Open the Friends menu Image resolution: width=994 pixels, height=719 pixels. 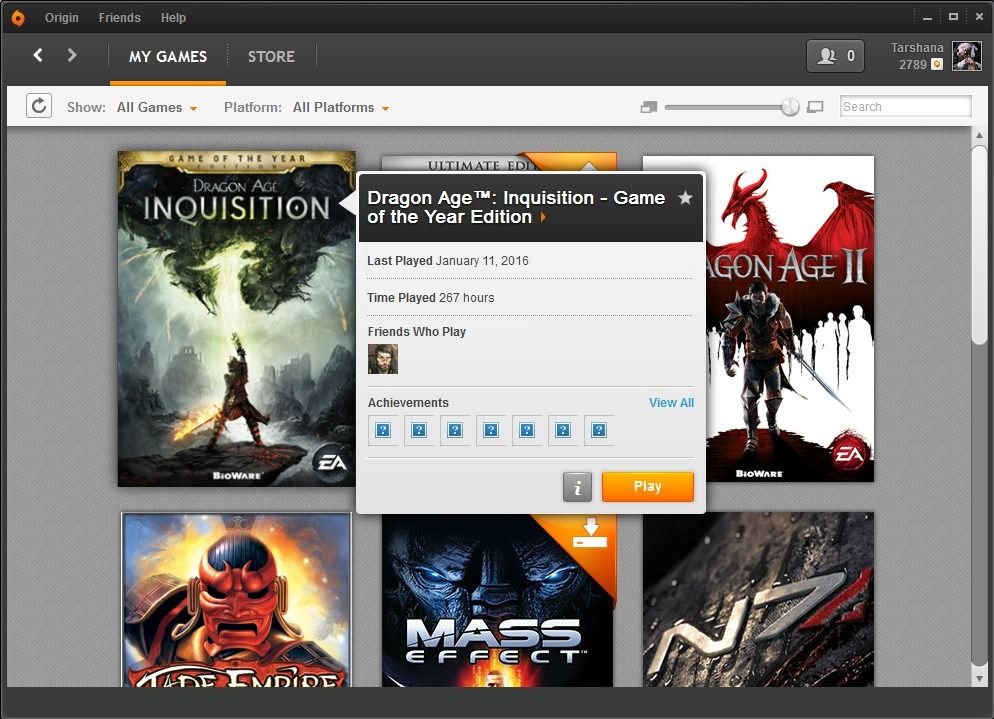coord(119,18)
